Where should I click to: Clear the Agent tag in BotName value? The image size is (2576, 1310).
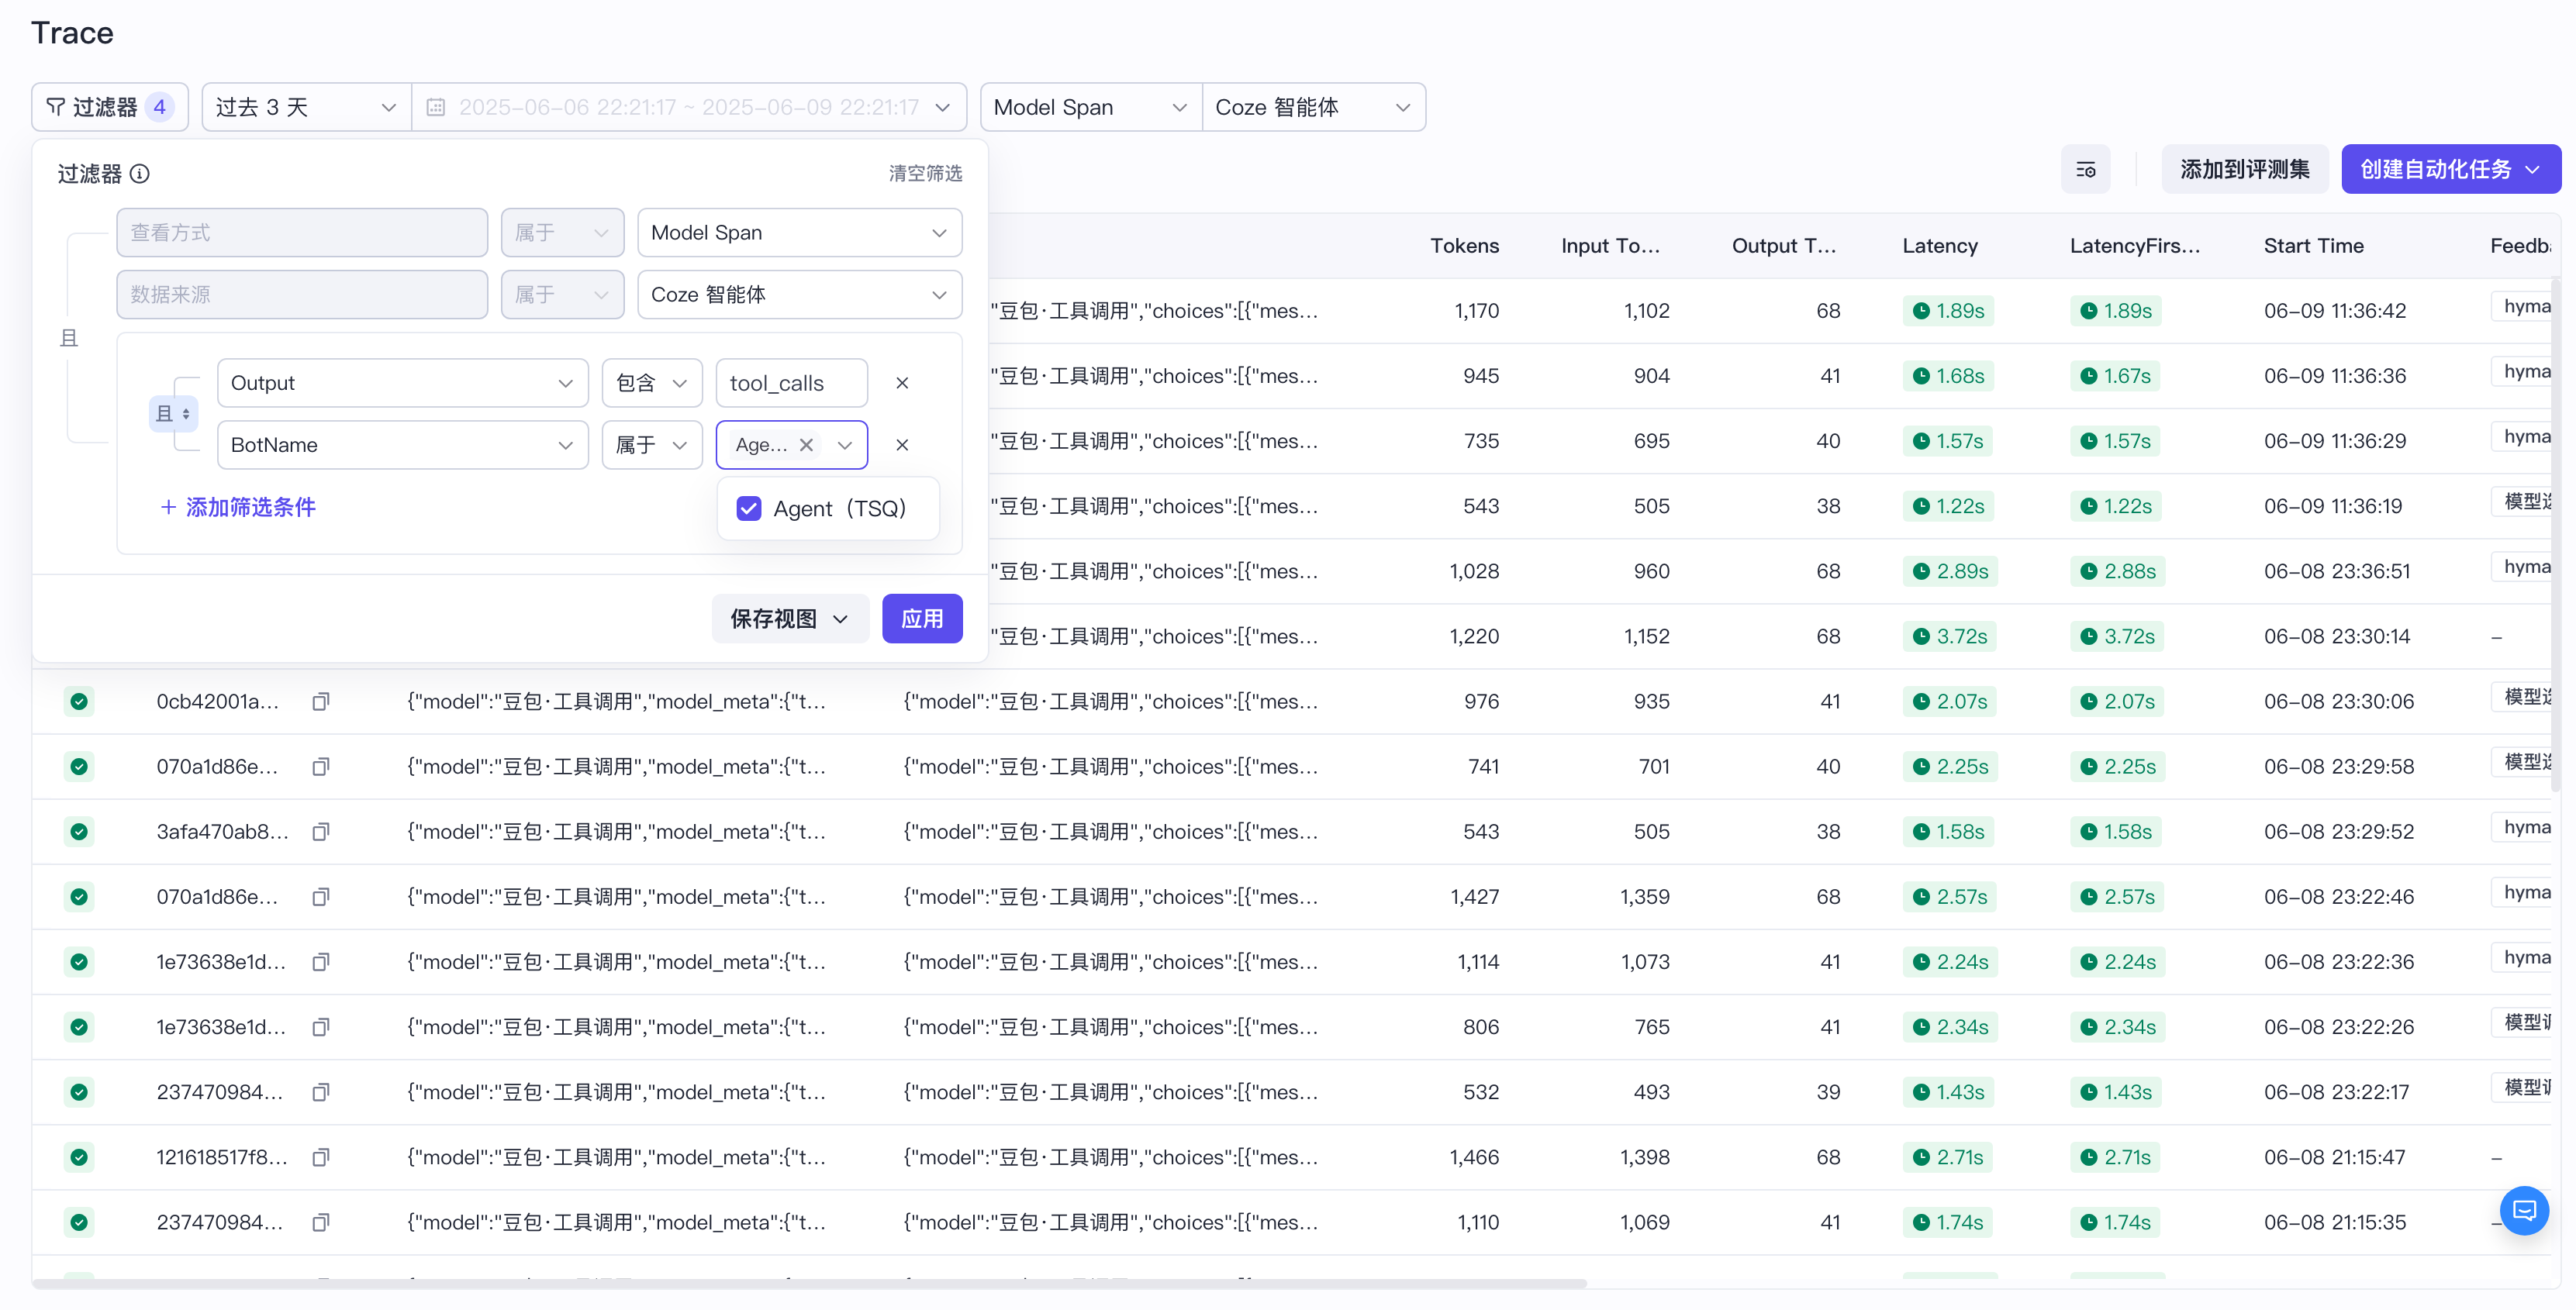[x=806, y=445]
